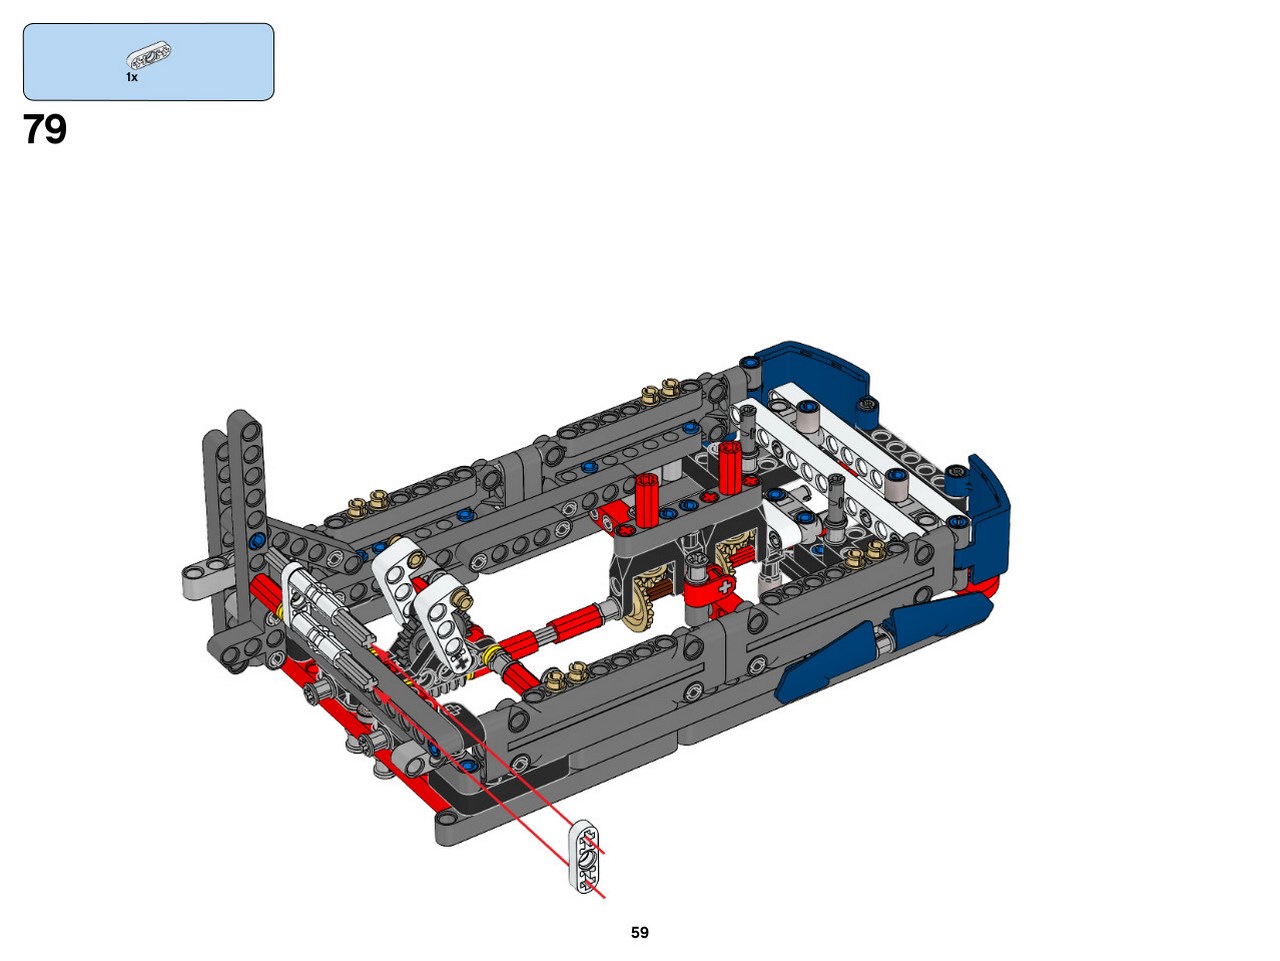Click the white 3-hole liftarm part in parts box

(x=149, y=56)
